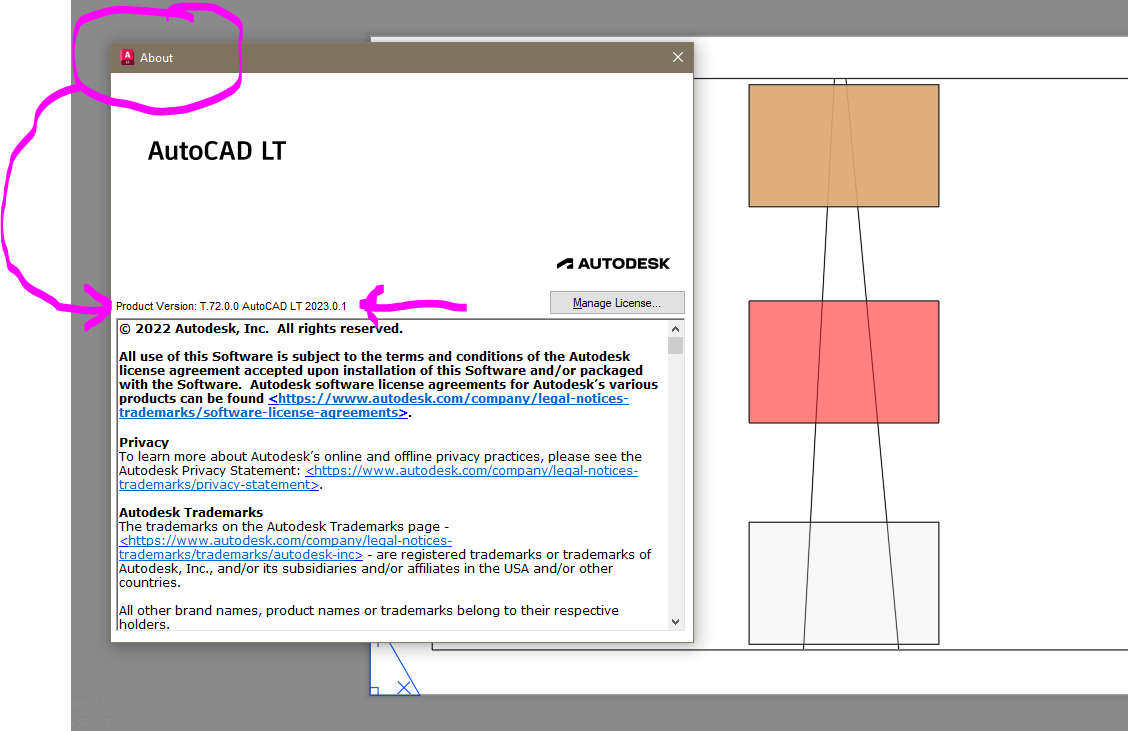Select the tan rectangle at top of drawing
1128x731 pixels.
pos(843,144)
